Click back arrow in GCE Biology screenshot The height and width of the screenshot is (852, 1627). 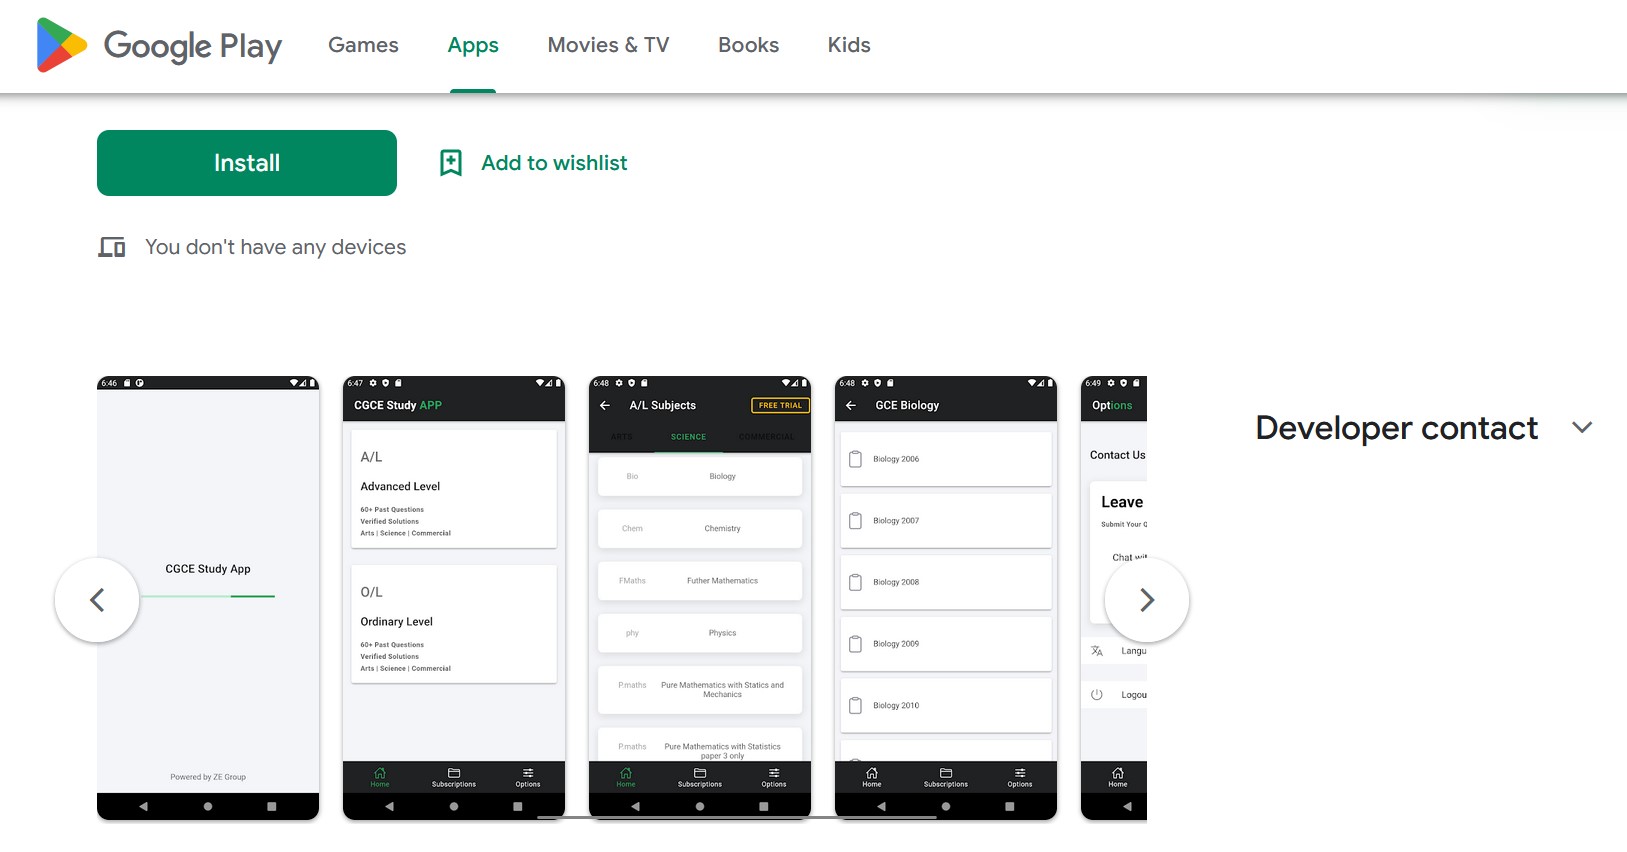(x=851, y=405)
